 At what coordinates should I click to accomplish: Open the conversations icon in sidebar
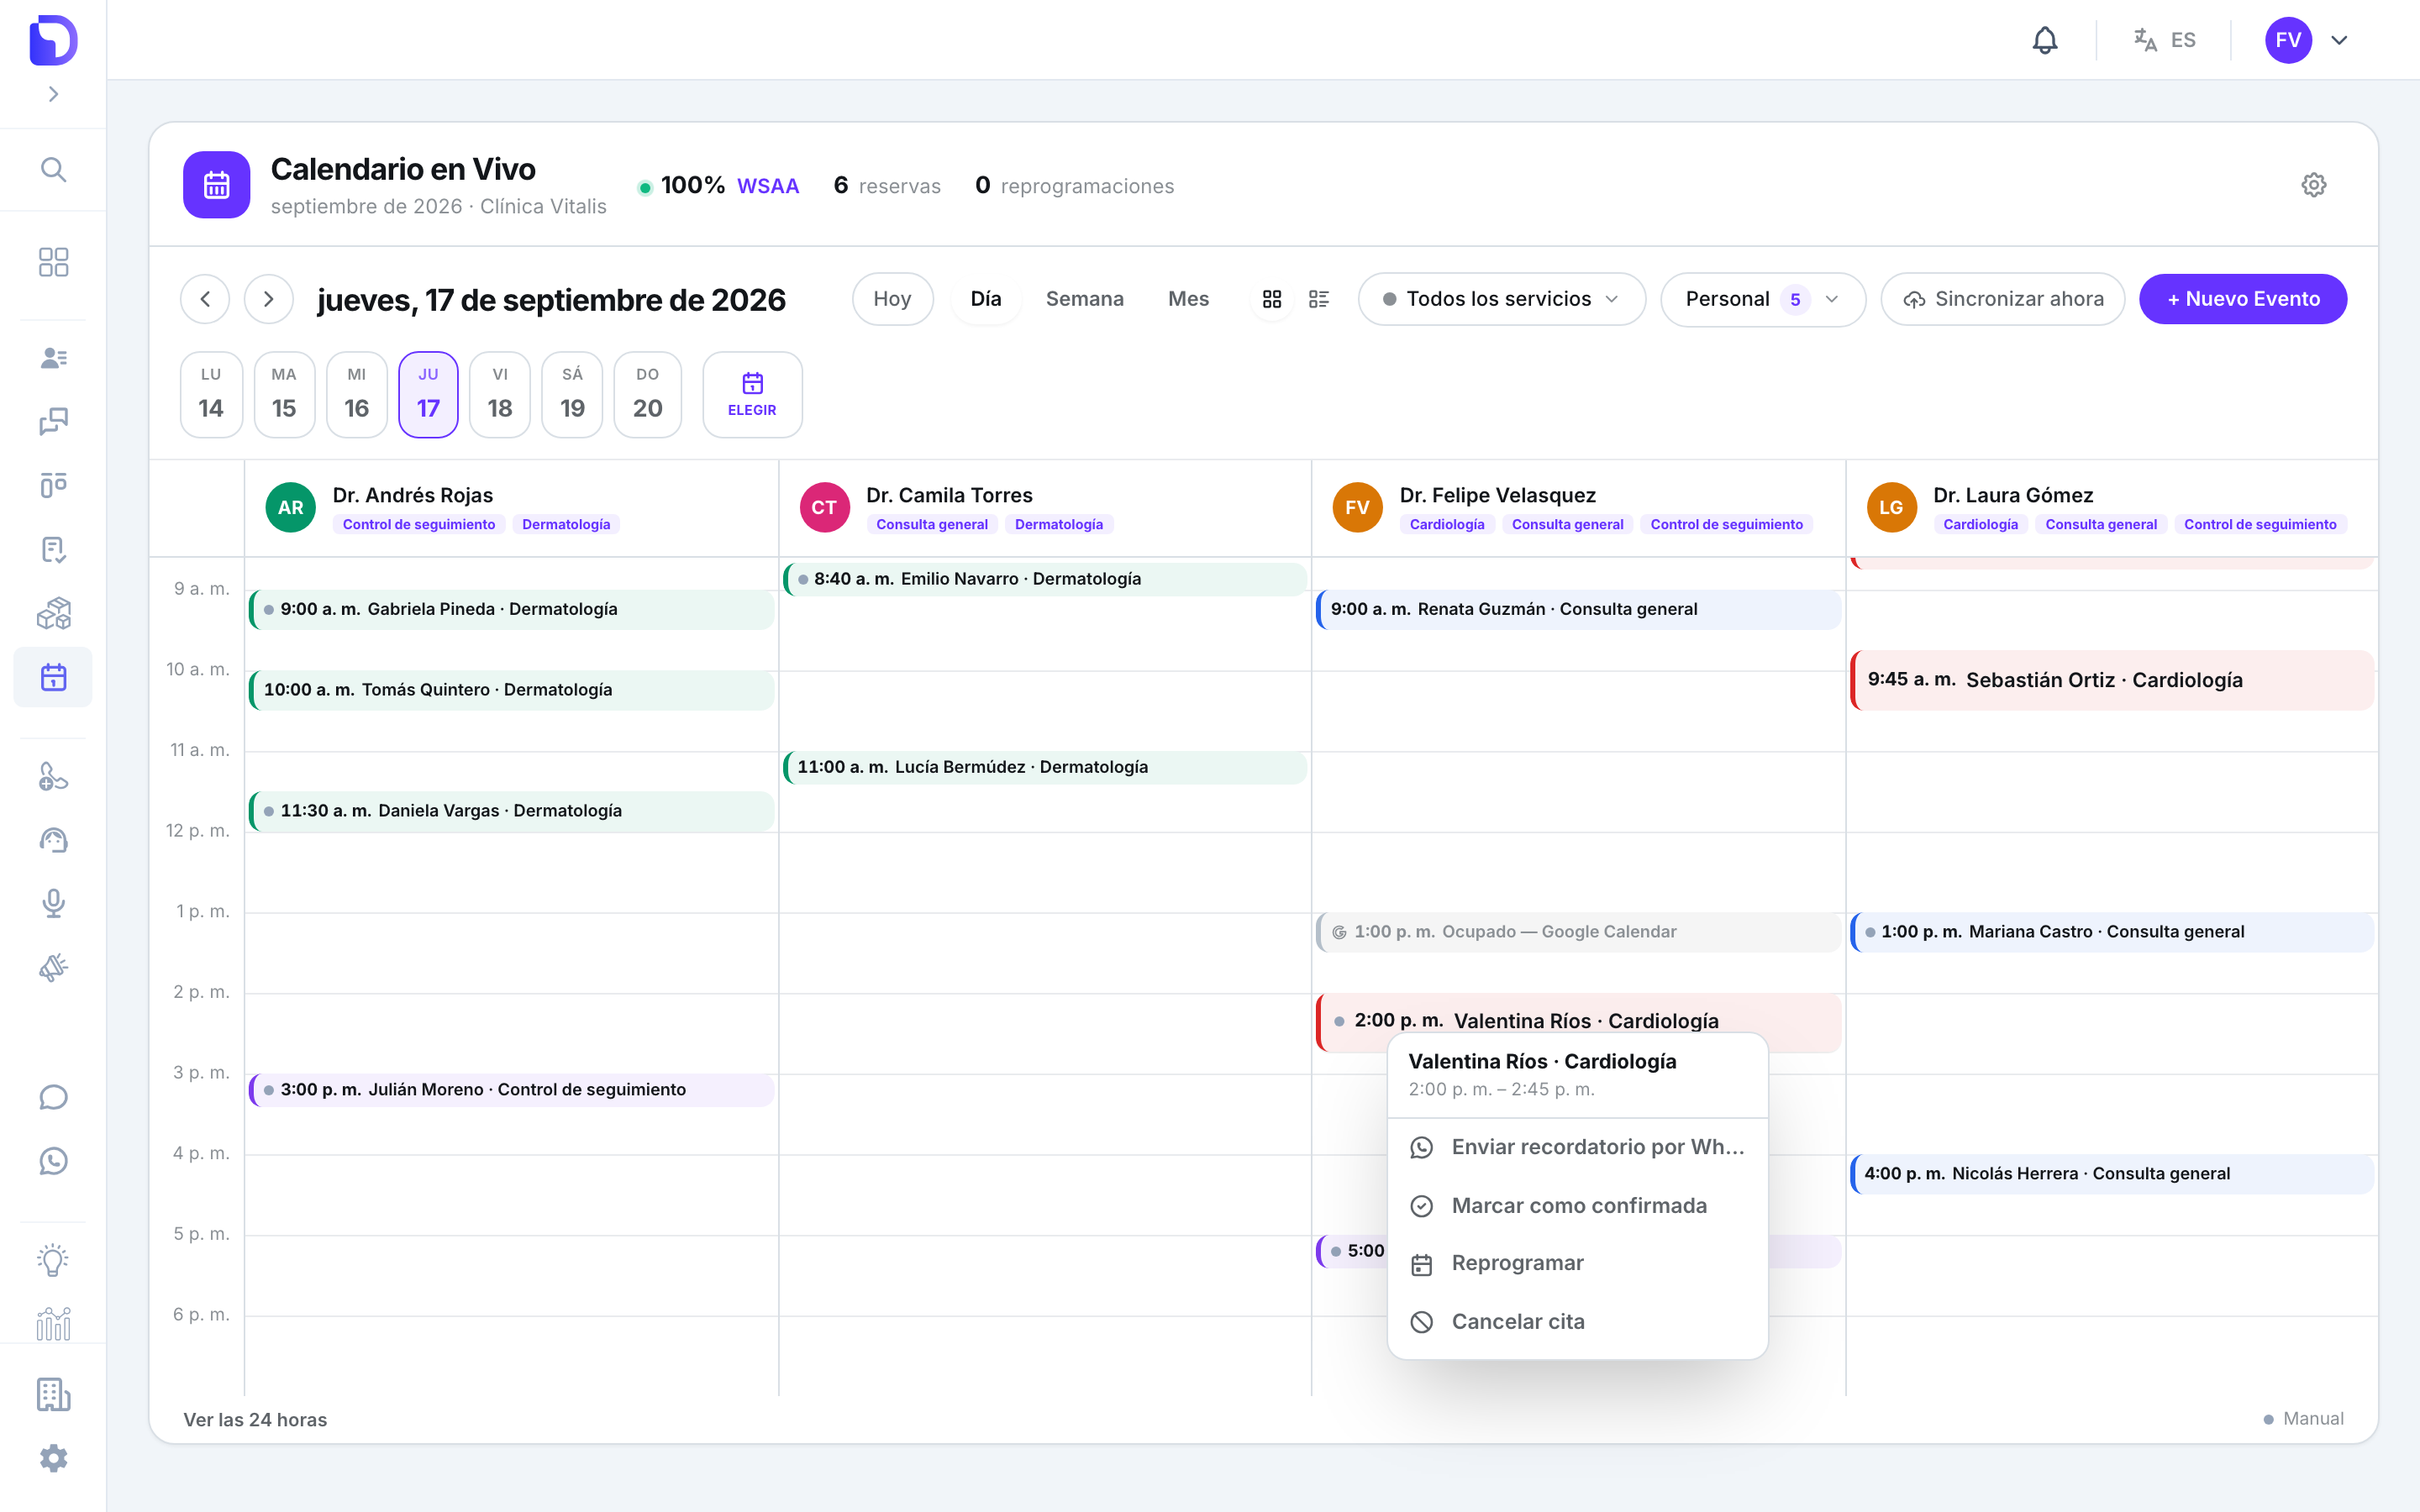point(53,422)
